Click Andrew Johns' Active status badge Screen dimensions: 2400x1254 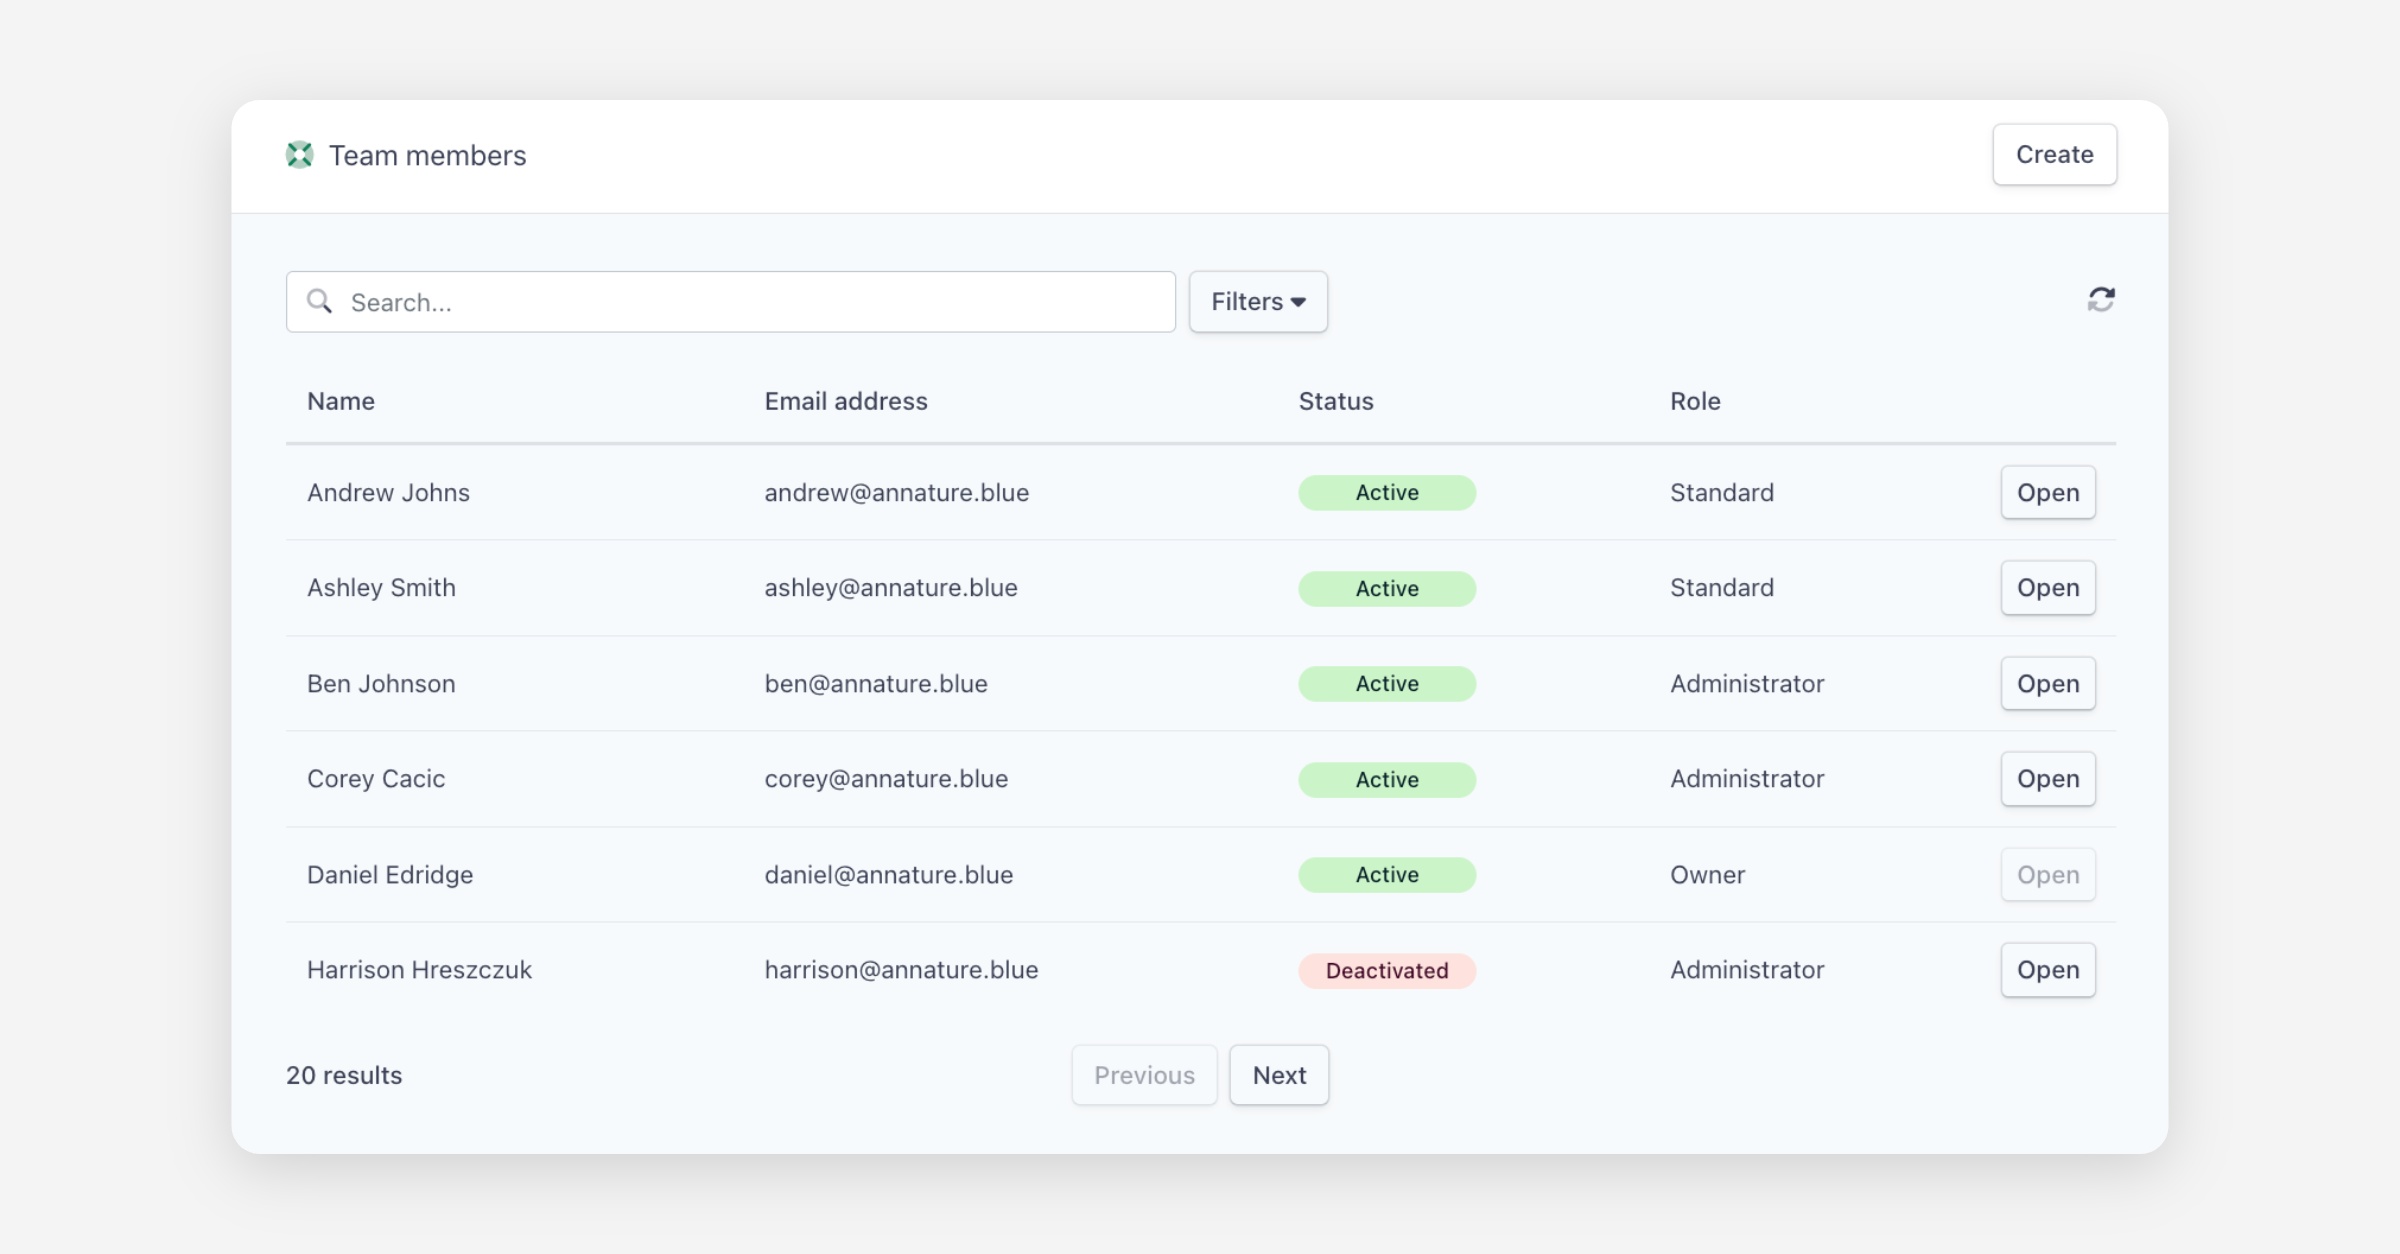1386,493
